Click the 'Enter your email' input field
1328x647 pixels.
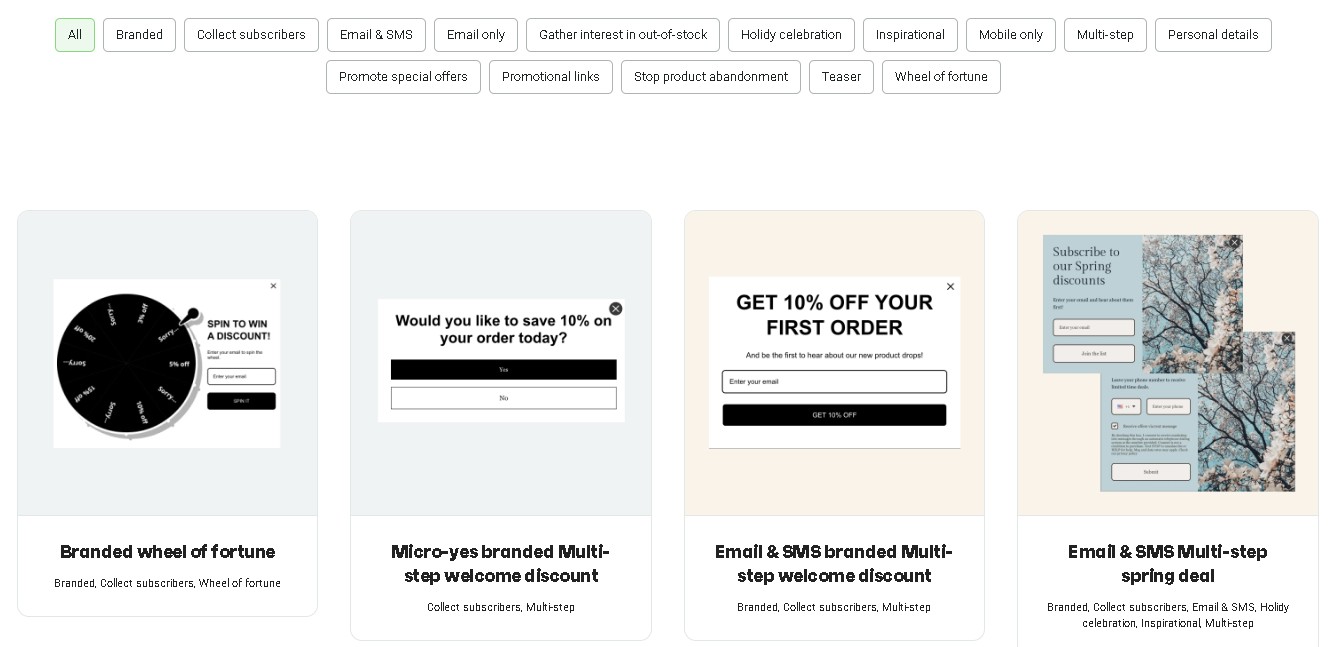834,381
